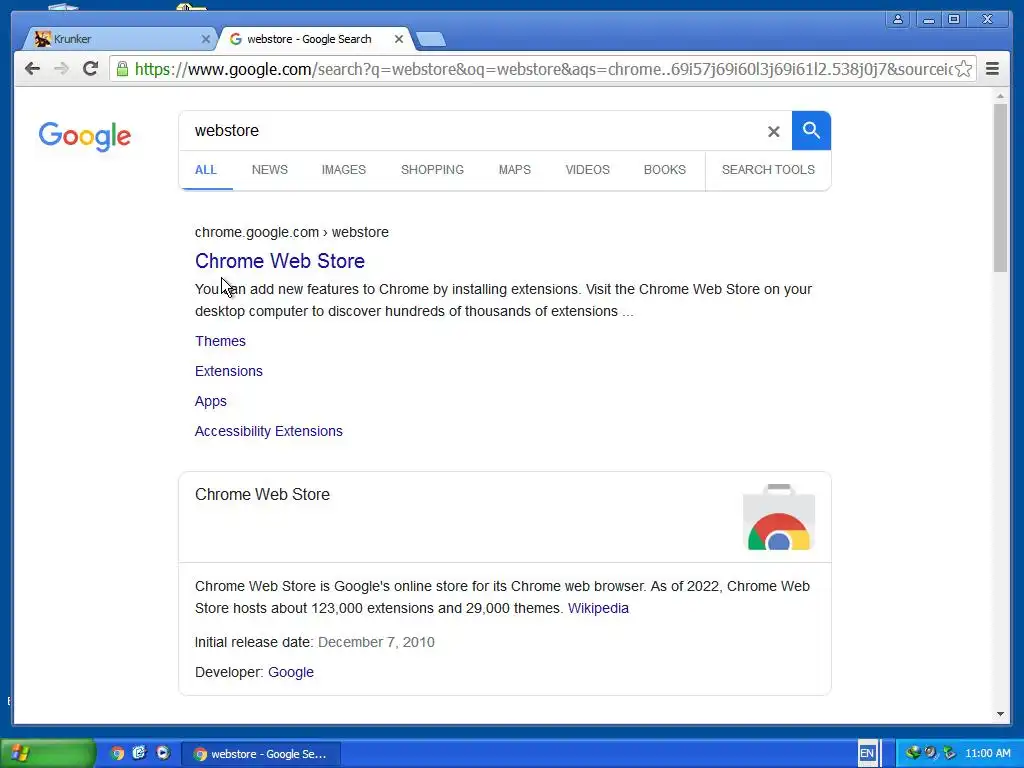Viewport: 1024px width, 768px height.
Task: Open the Accessibility Extensions sitelink
Action: click(268, 431)
